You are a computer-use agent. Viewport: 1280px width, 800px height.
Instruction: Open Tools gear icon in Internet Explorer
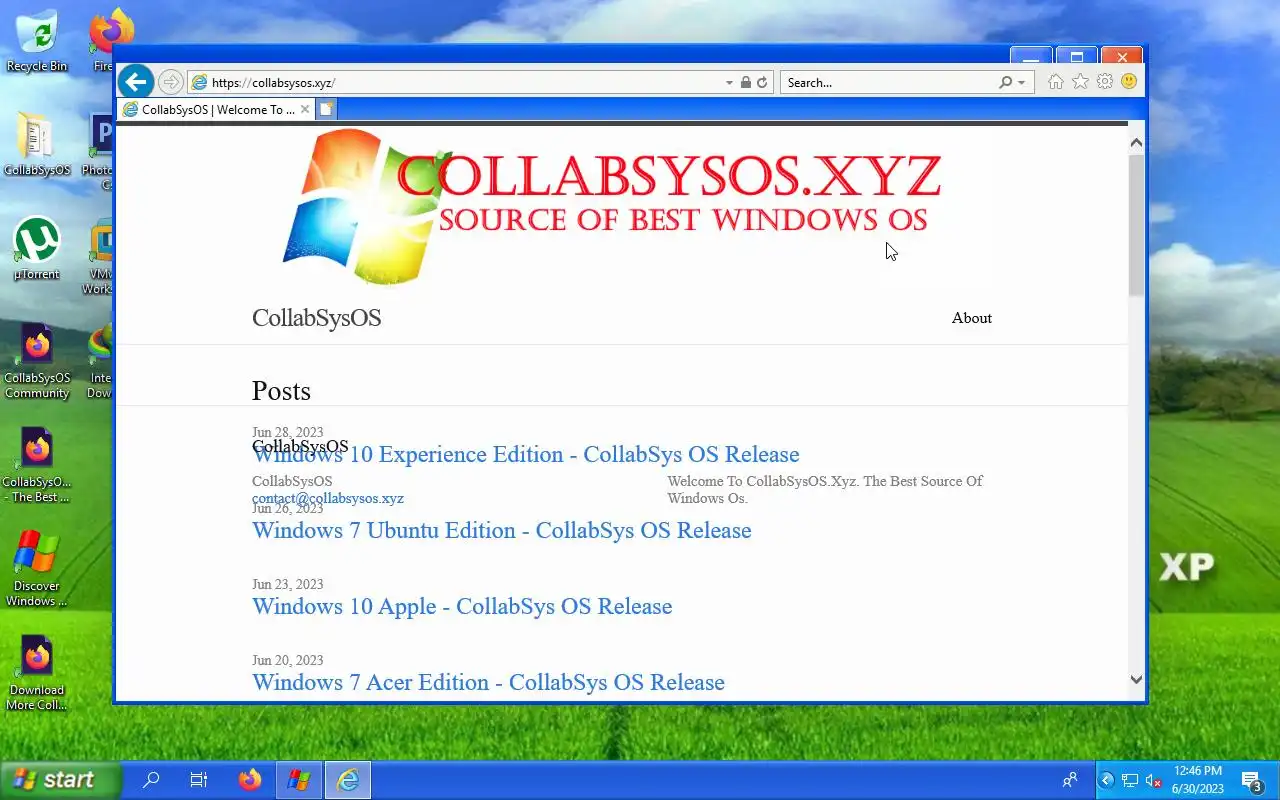1105,82
